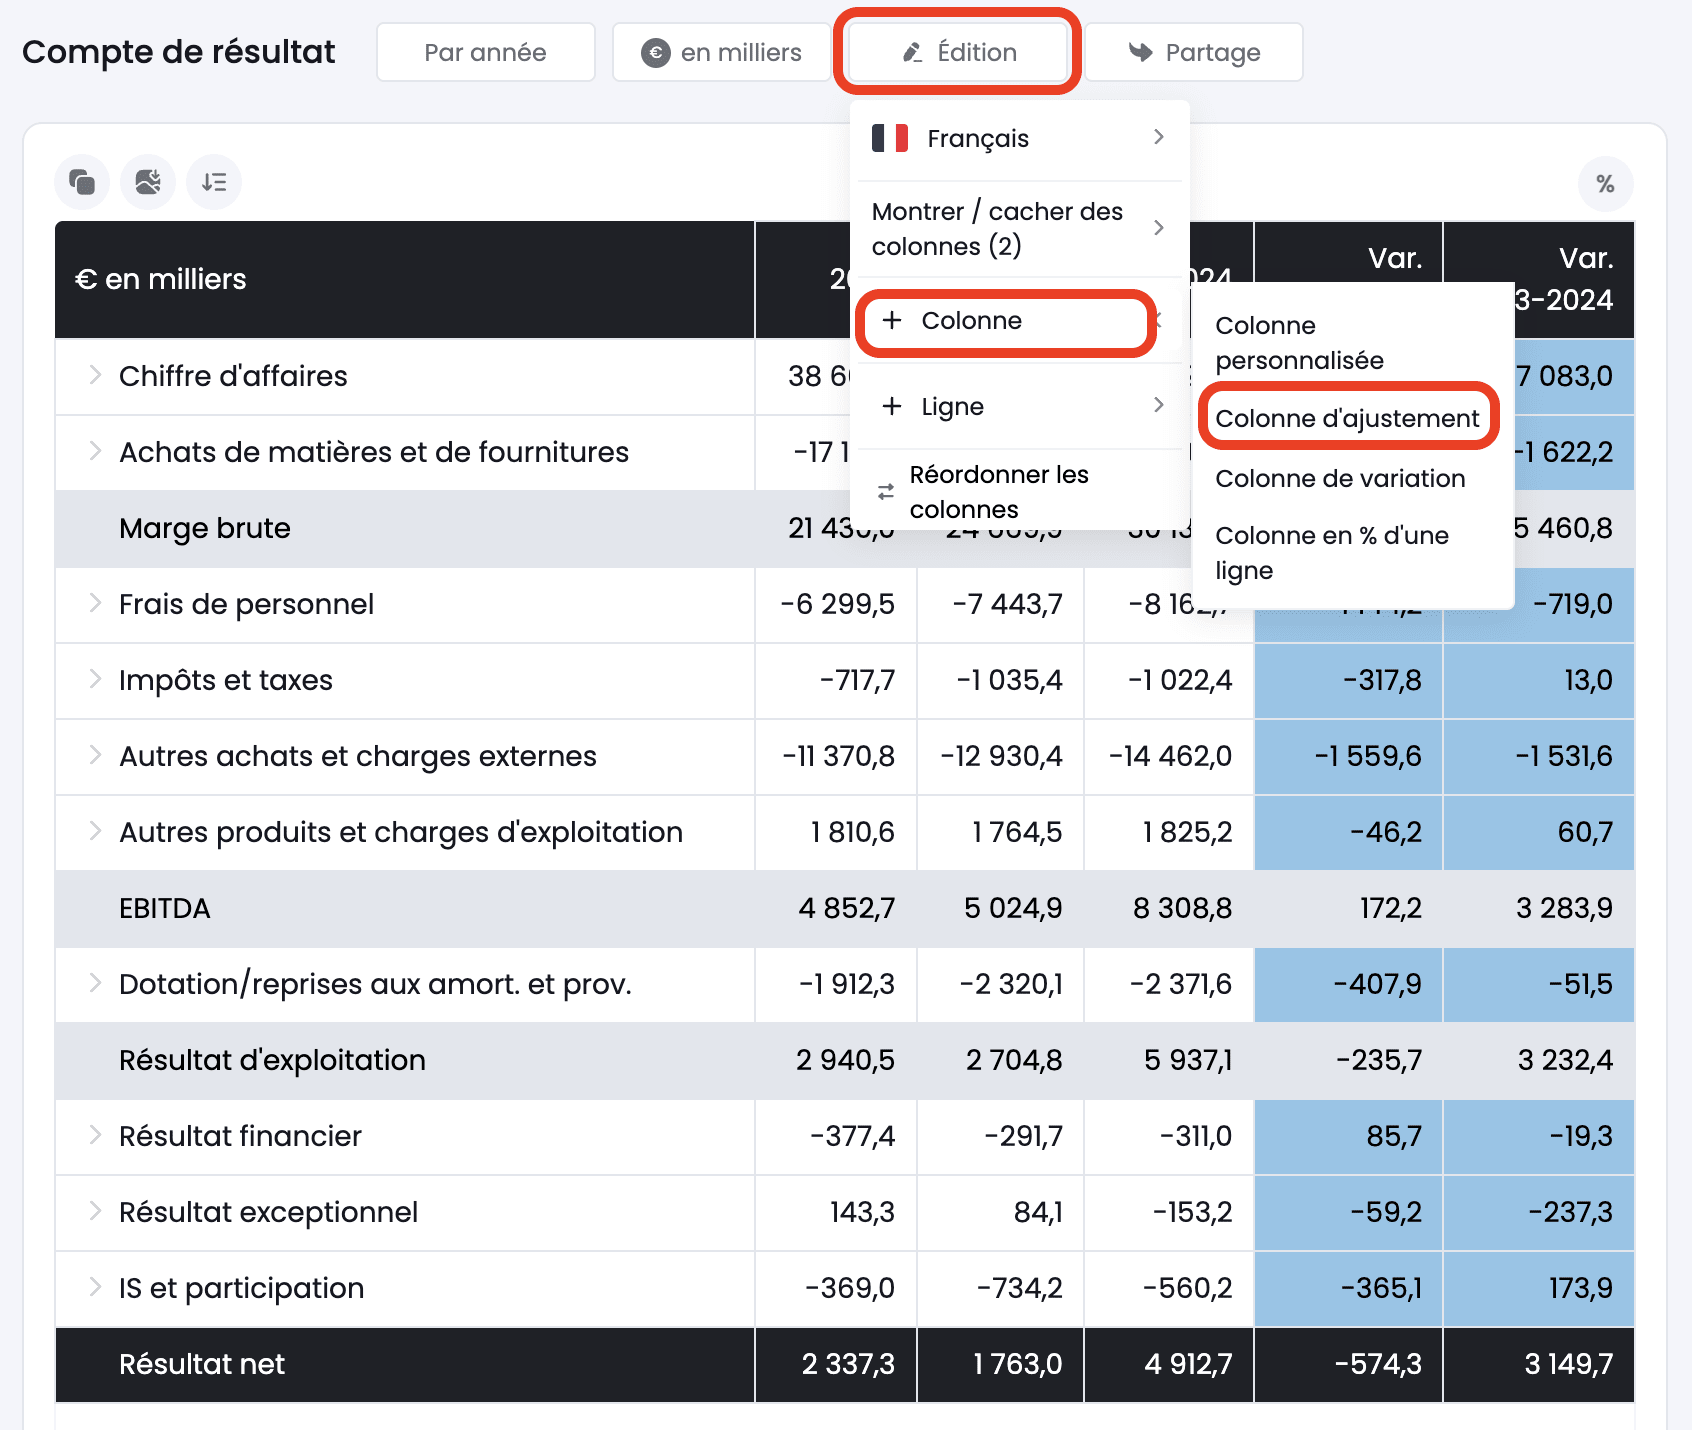Expand the 'Résultat exceptionnel' row
Viewport: 1692px width, 1430px height.
95,1211
